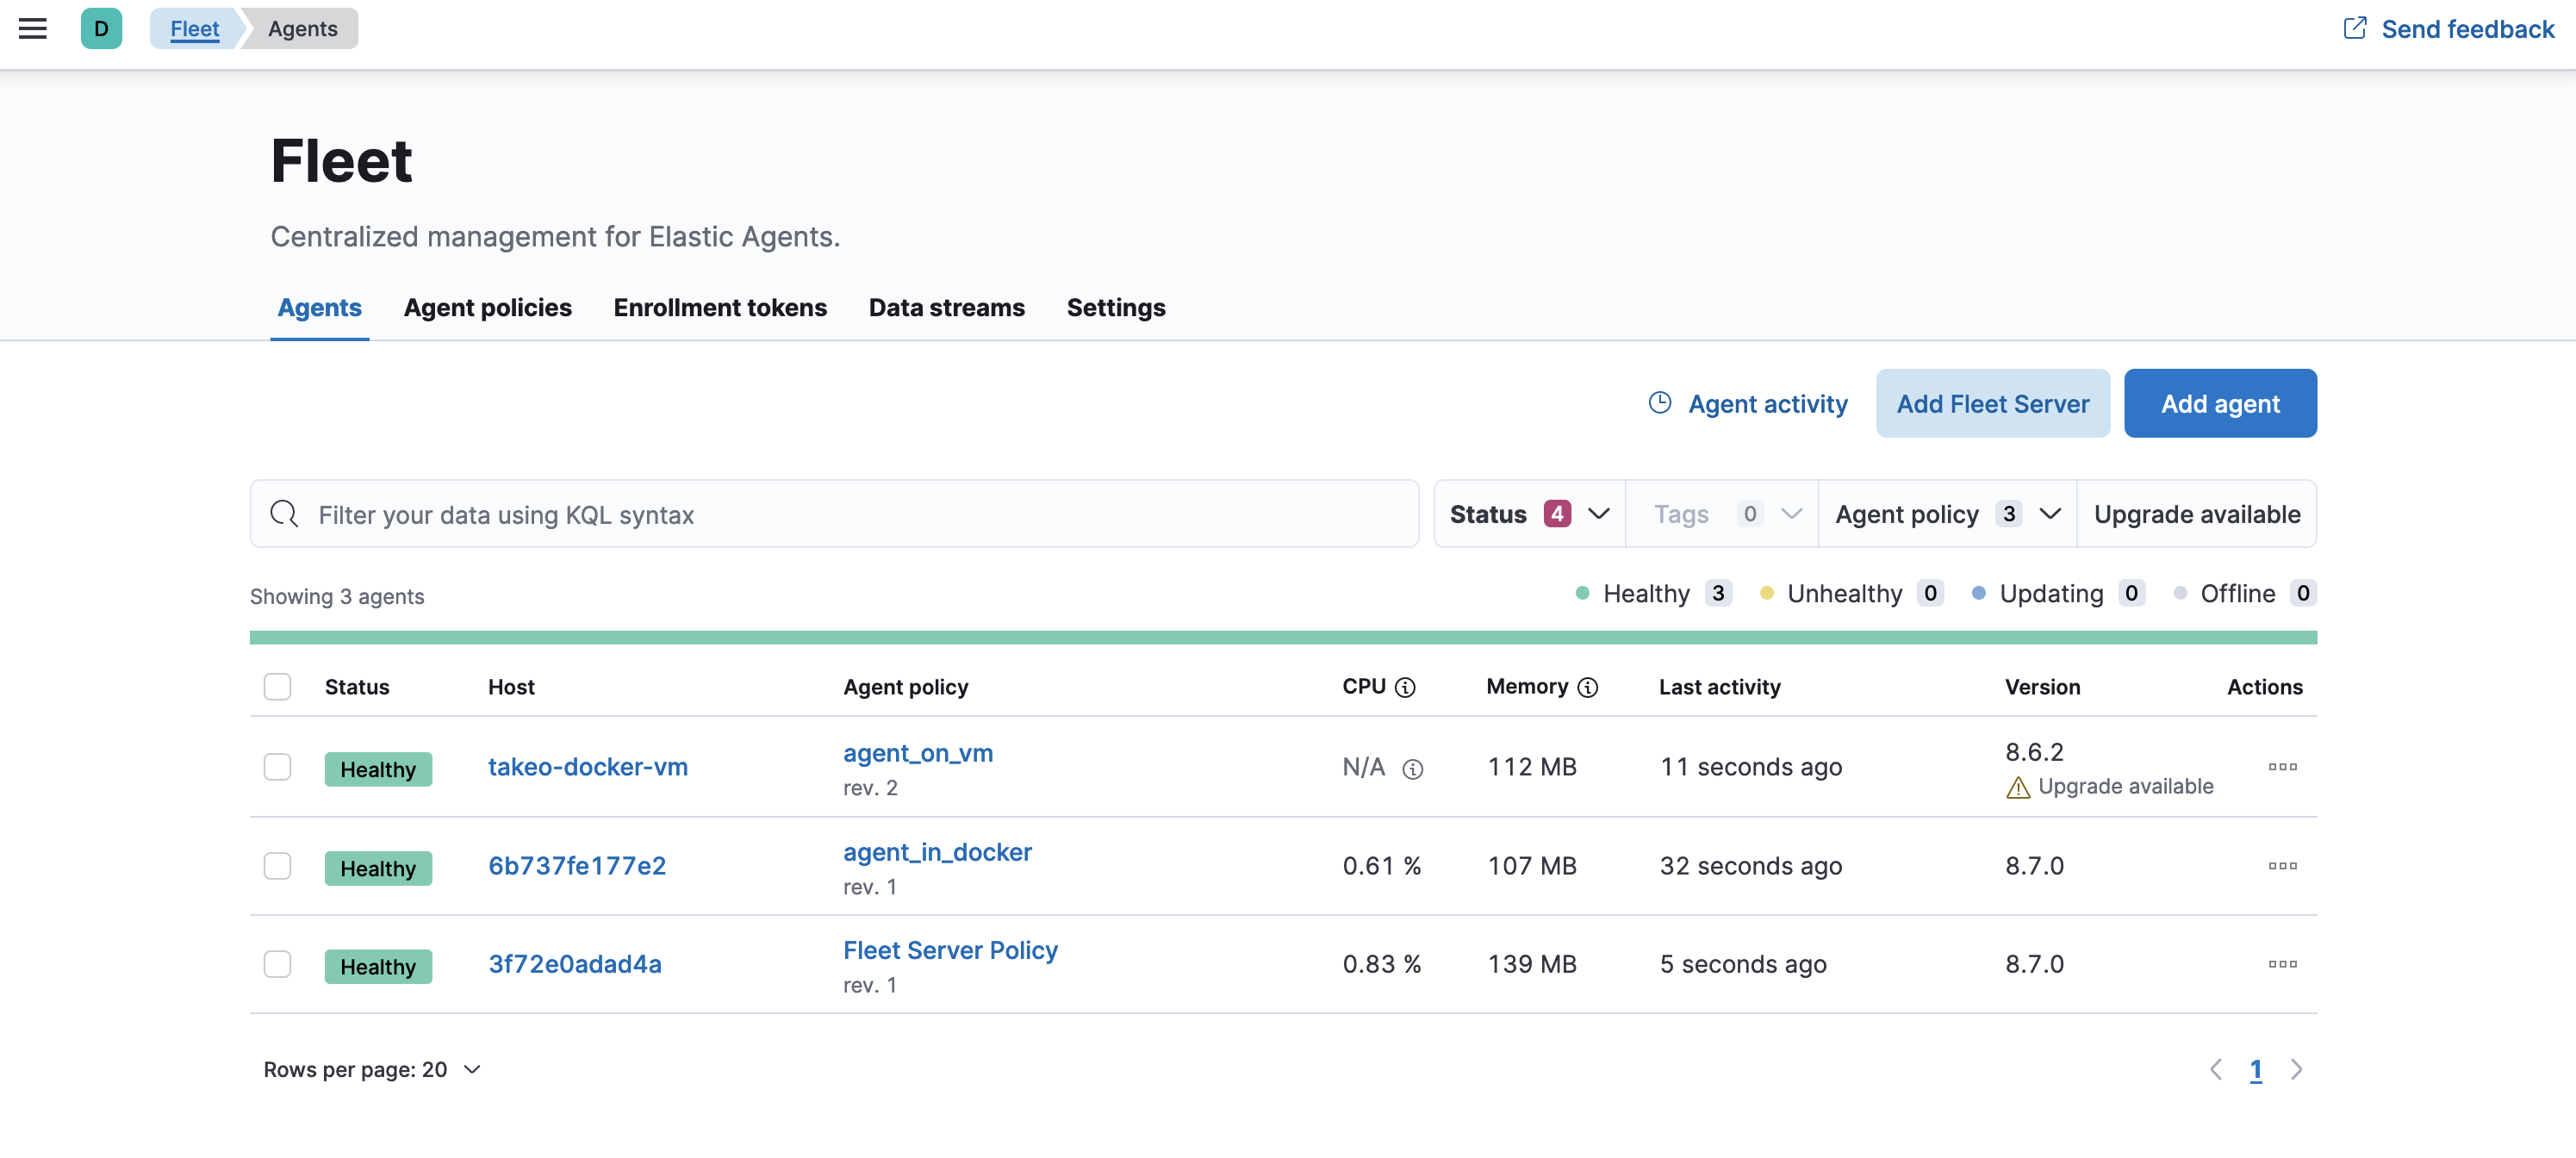Click the Add agent button

(2219, 403)
